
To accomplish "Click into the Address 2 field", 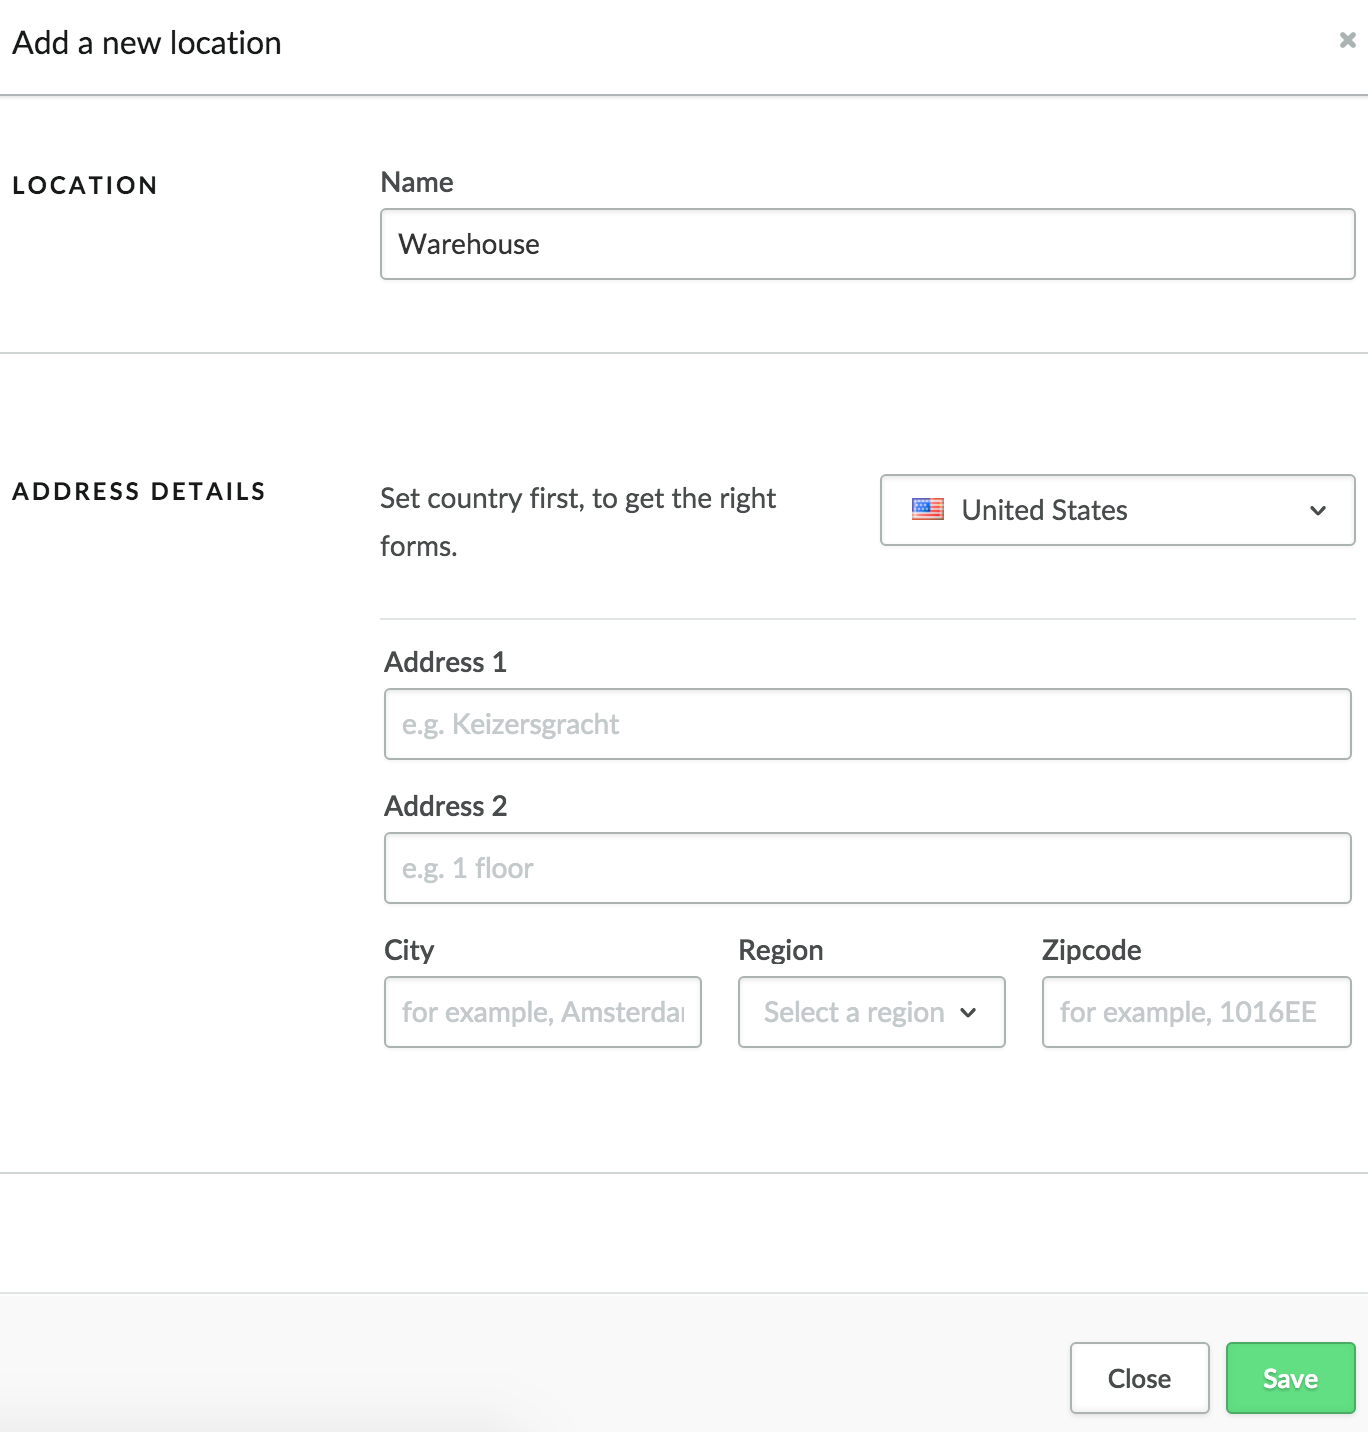I will click(x=866, y=868).
